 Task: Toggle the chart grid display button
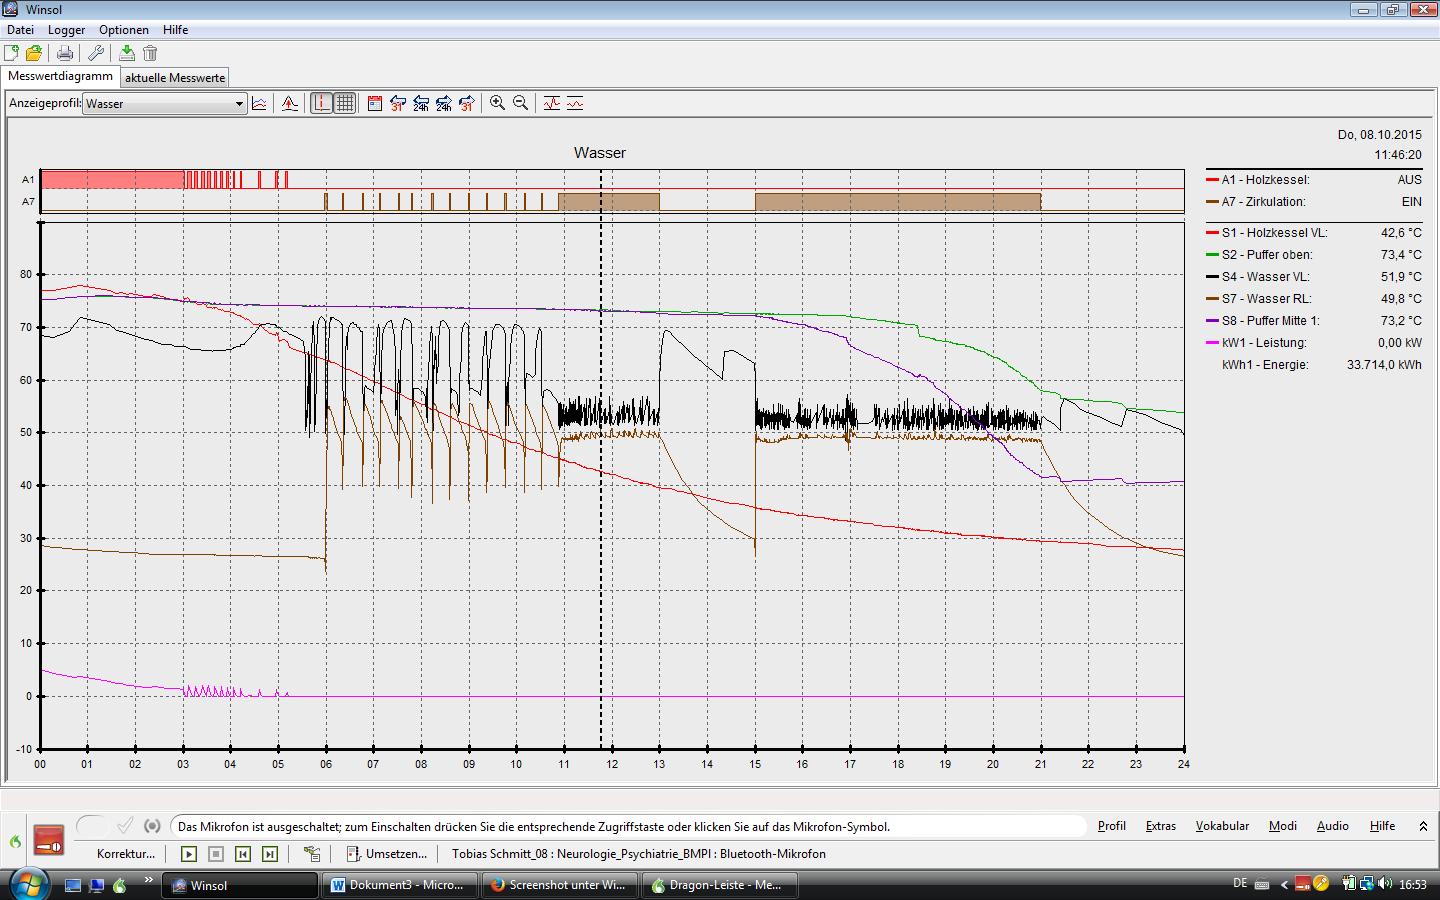344,103
